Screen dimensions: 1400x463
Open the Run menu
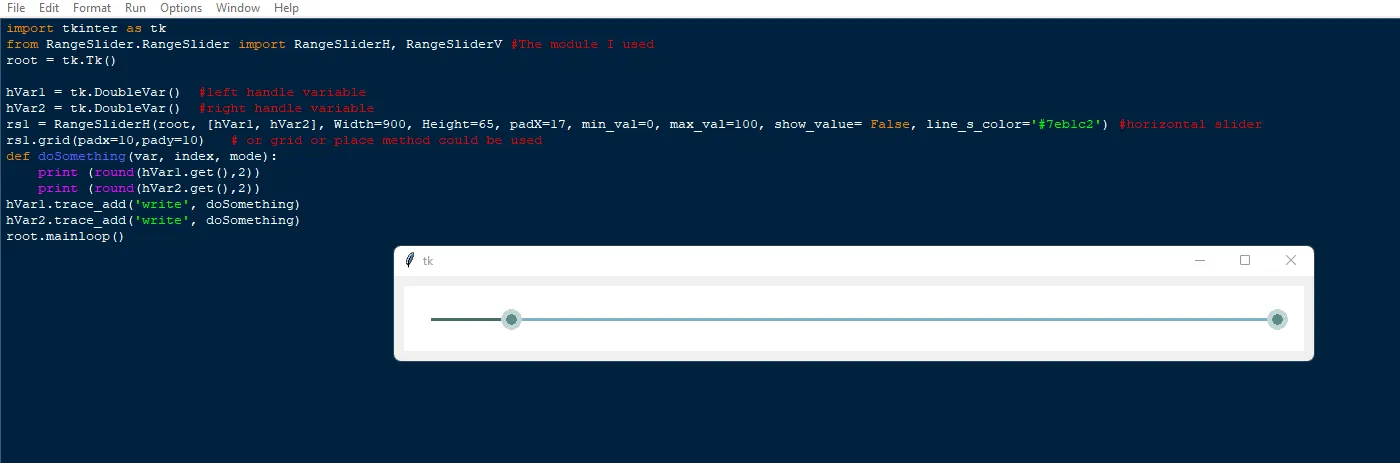[135, 8]
